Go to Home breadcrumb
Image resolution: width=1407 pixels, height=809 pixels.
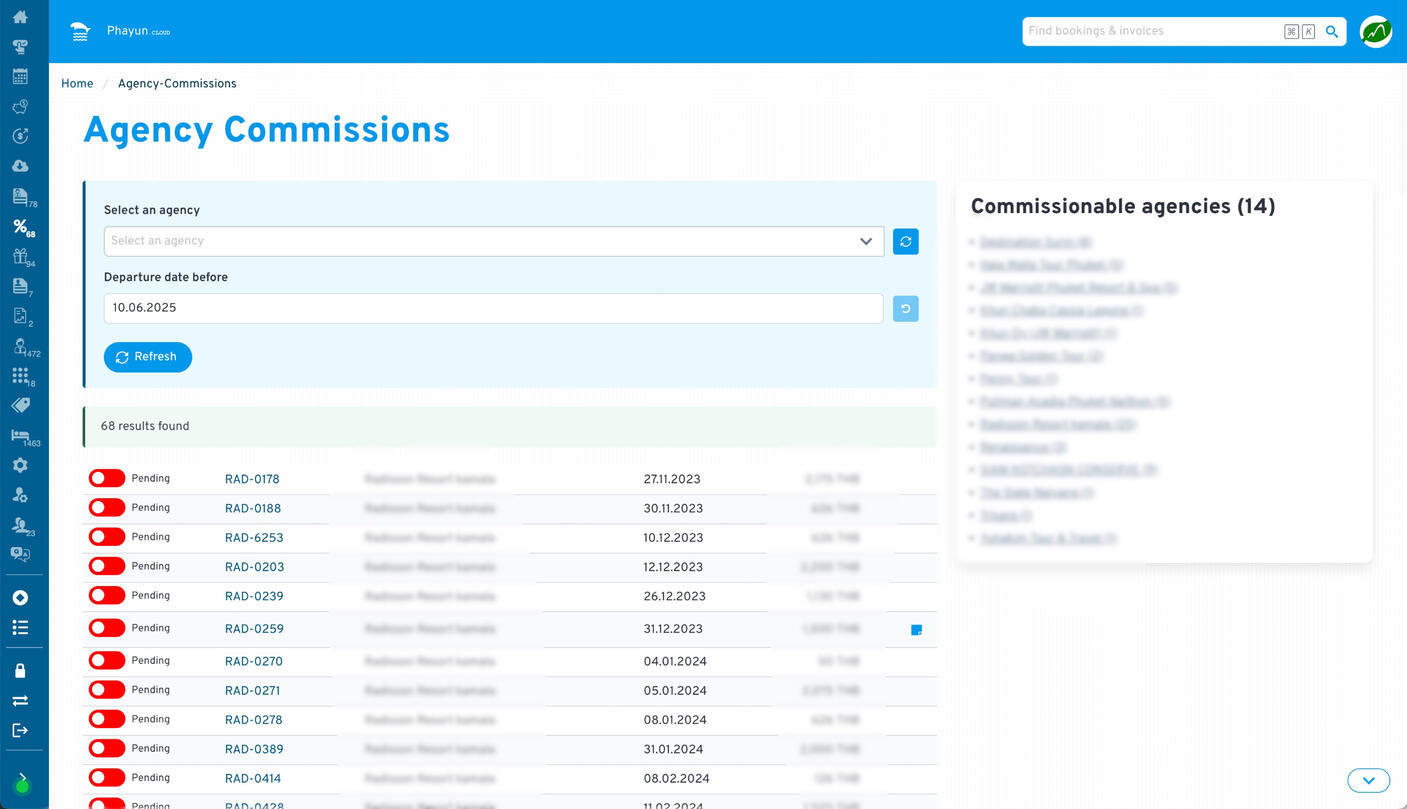point(77,84)
